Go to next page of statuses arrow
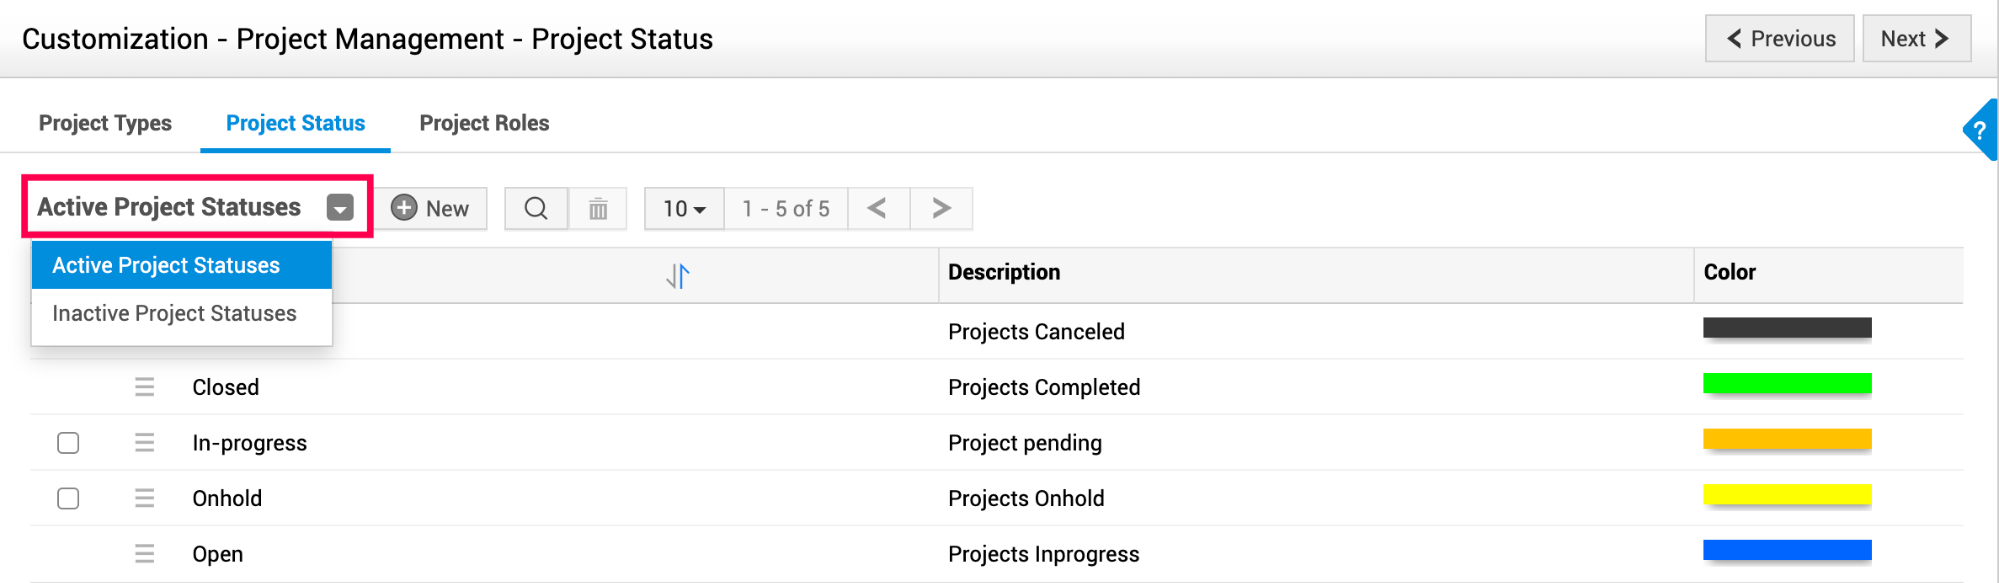Image resolution: width=1999 pixels, height=583 pixels. (941, 208)
